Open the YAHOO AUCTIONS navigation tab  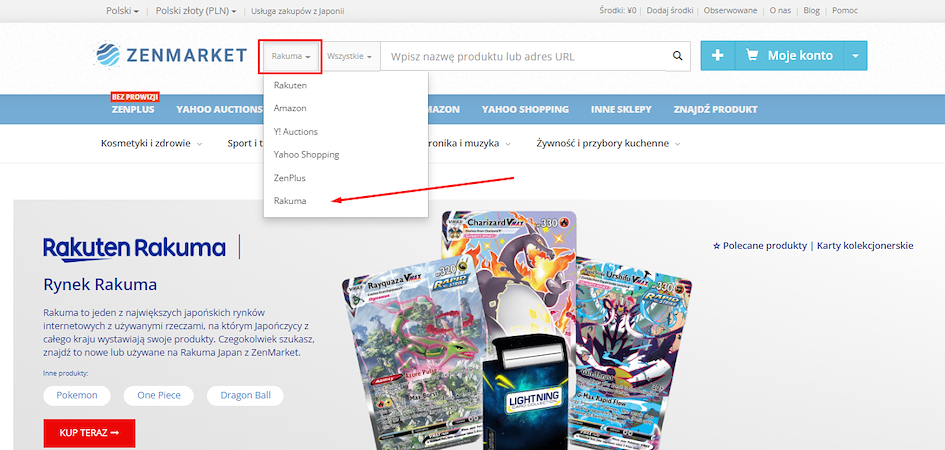click(x=219, y=109)
